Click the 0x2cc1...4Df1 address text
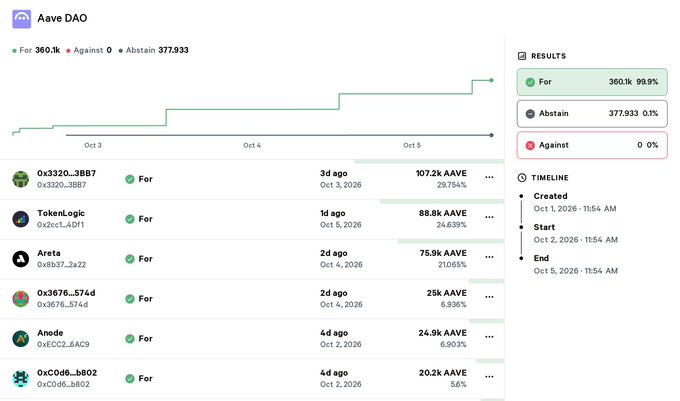Image resolution: width=680 pixels, height=401 pixels. click(61, 225)
